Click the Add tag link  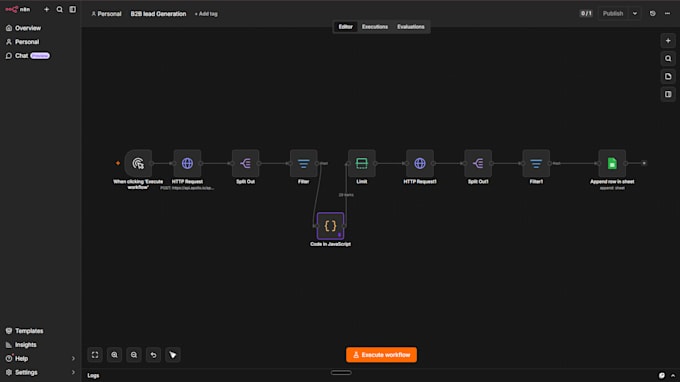[x=206, y=14]
